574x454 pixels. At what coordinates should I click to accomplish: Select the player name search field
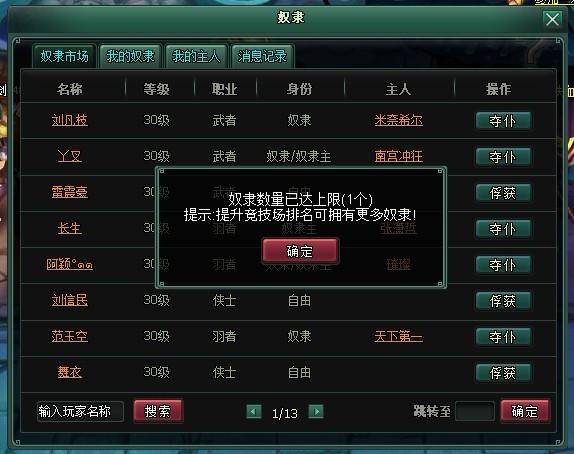click(x=80, y=412)
